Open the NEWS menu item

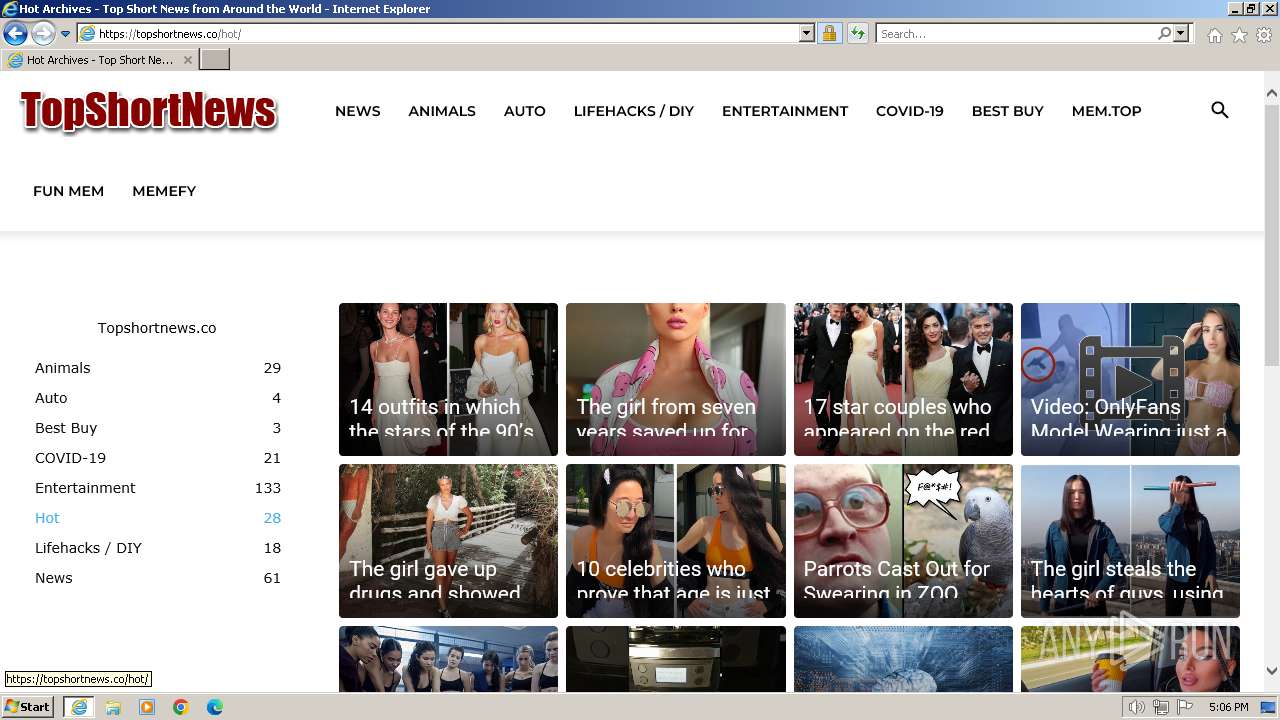point(357,111)
